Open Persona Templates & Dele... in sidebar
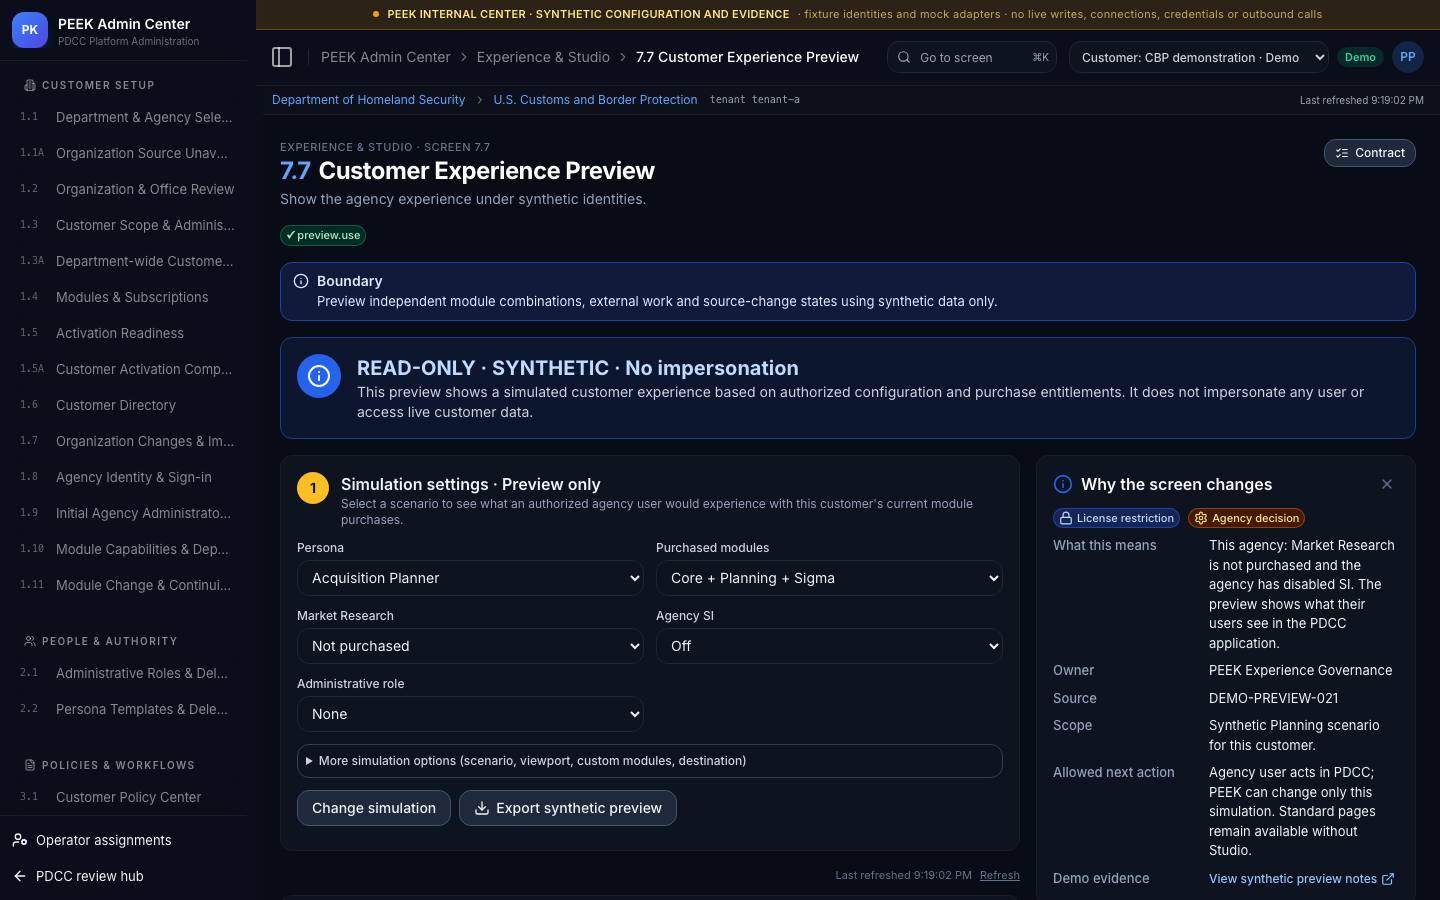 point(126,709)
